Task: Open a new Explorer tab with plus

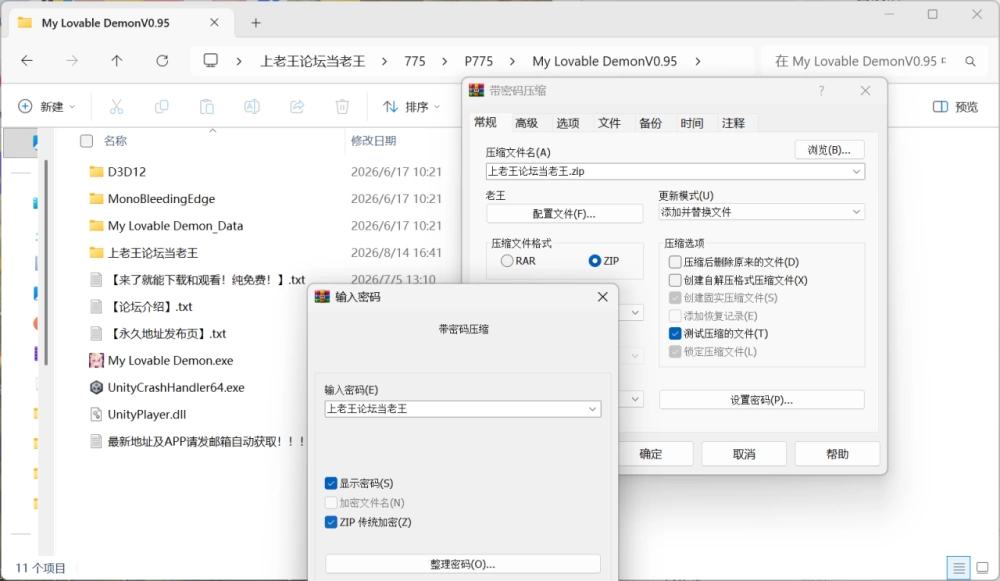Action: tap(256, 23)
